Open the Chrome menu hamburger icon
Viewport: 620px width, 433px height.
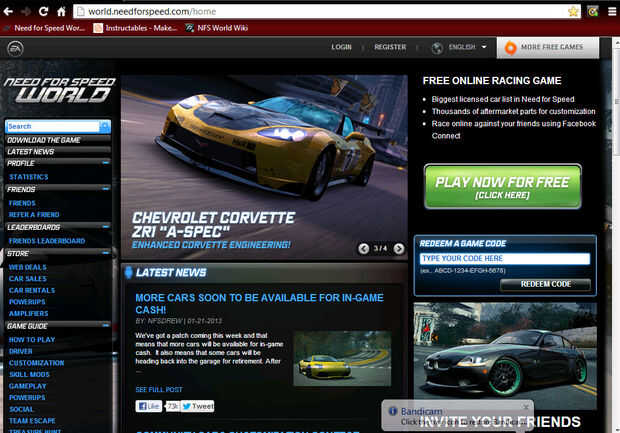612,11
